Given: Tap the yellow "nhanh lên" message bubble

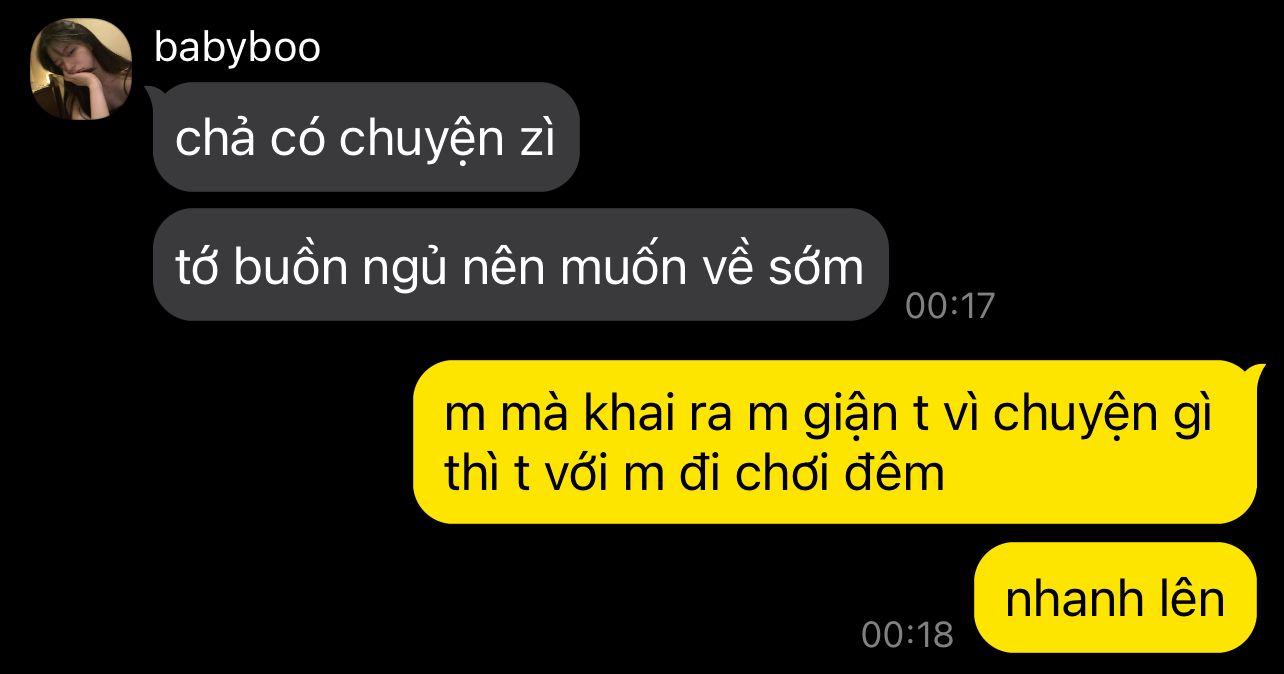Looking at the screenshot, I should pos(1115,598).
